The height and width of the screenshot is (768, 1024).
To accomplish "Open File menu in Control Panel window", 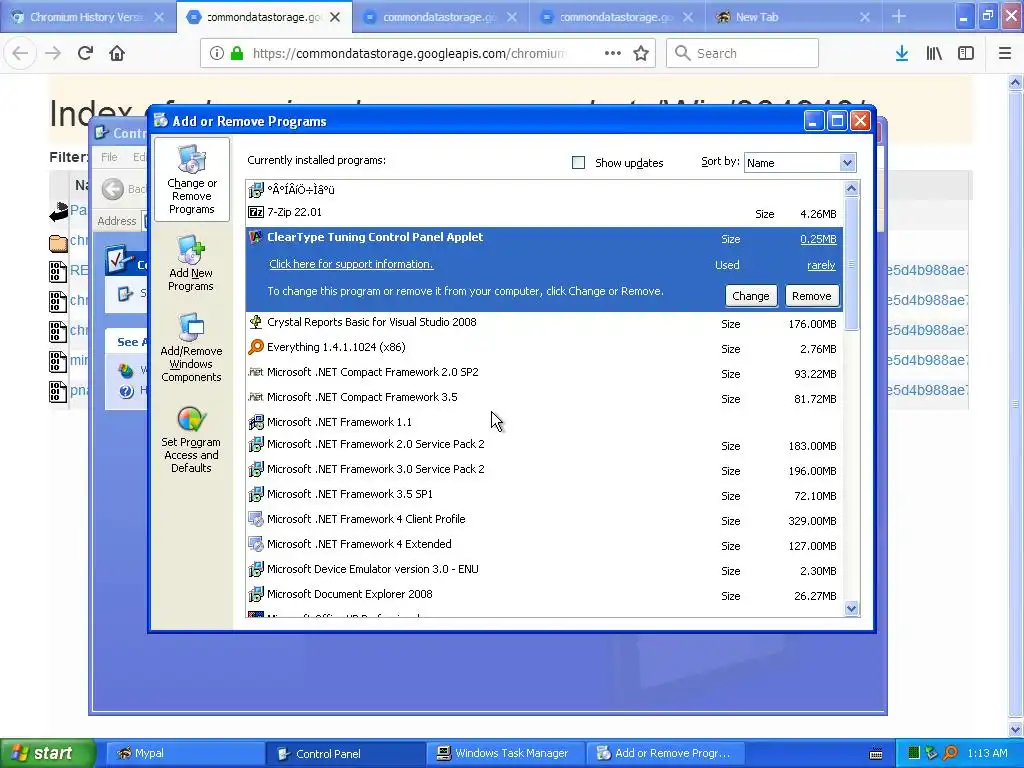I will [x=109, y=157].
